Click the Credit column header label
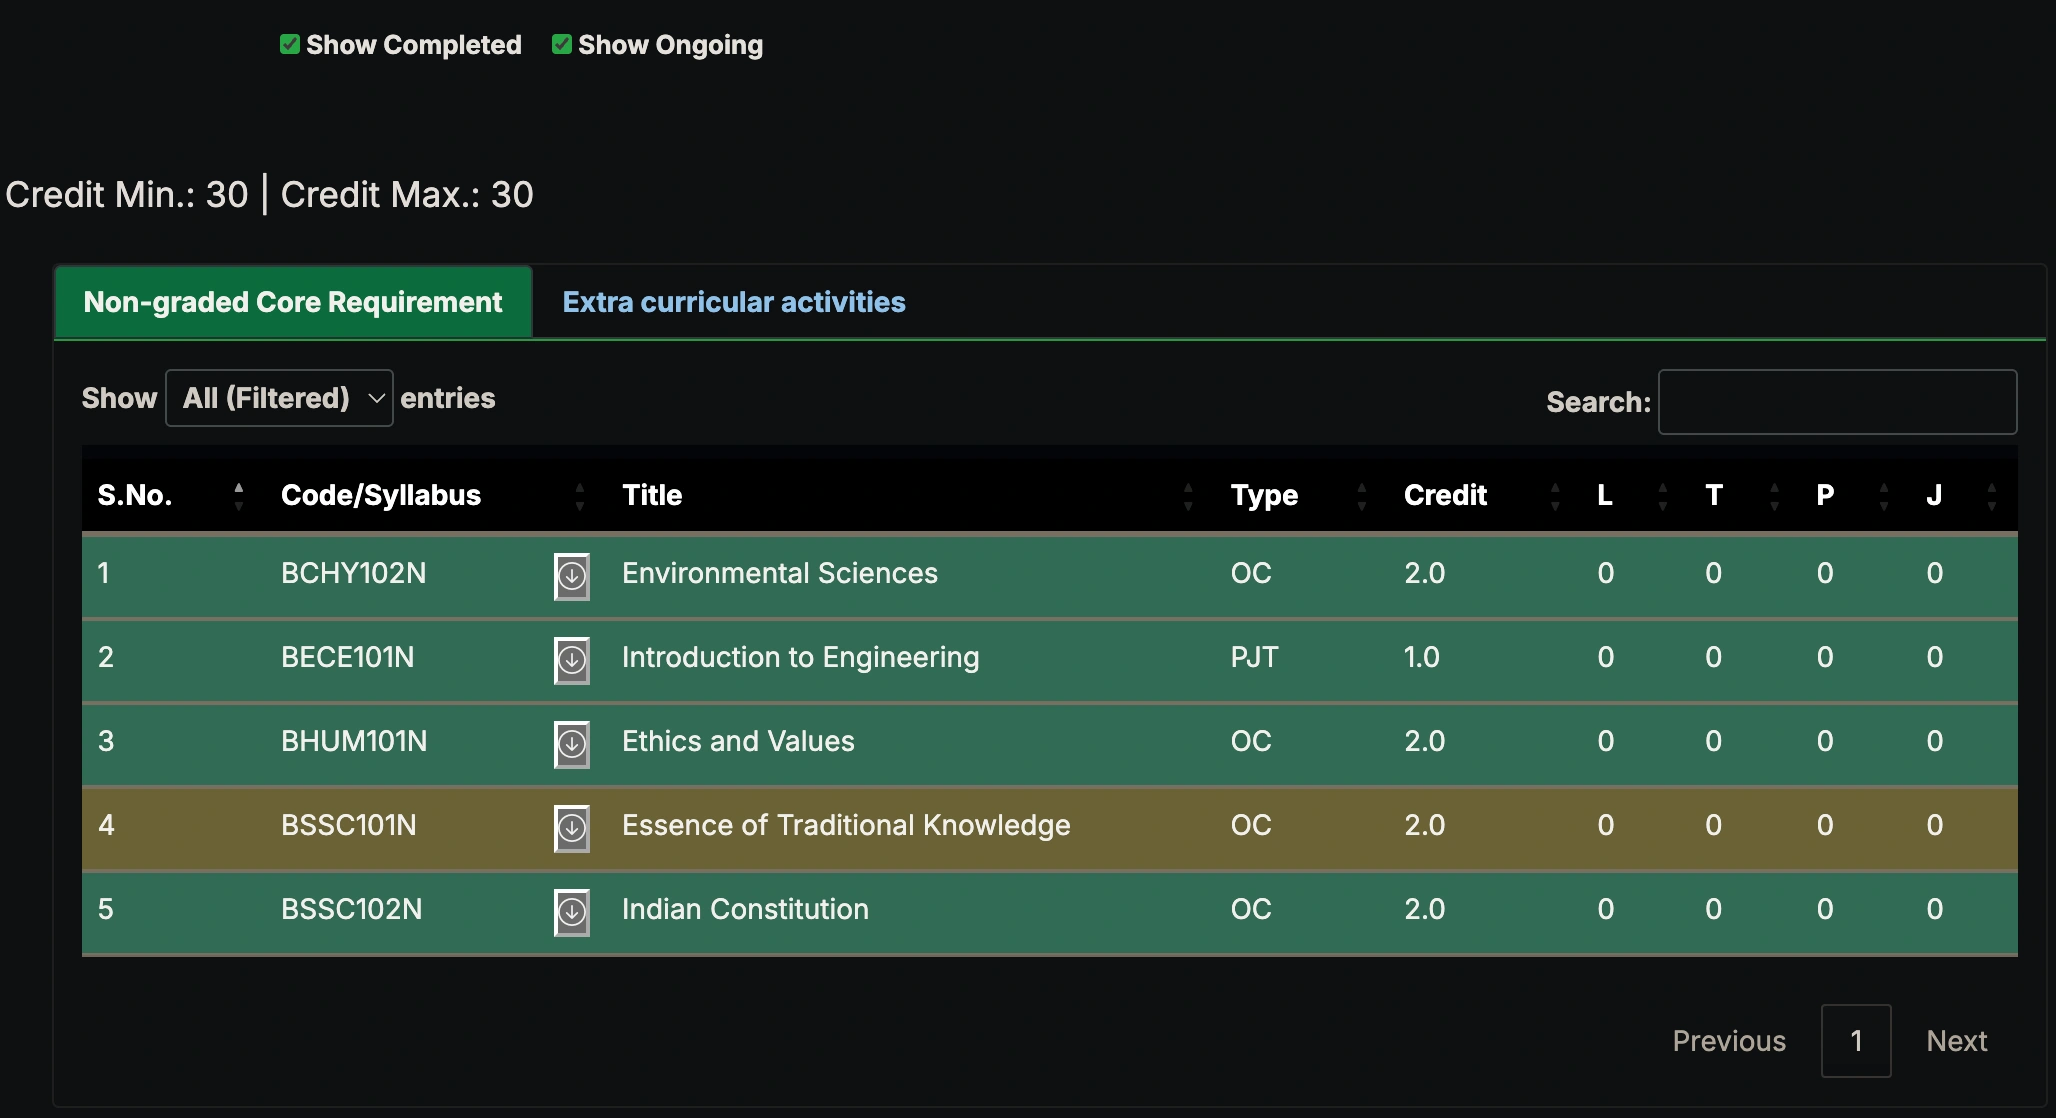The height and width of the screenshot is (1118, 2056). coord(1445,495)
